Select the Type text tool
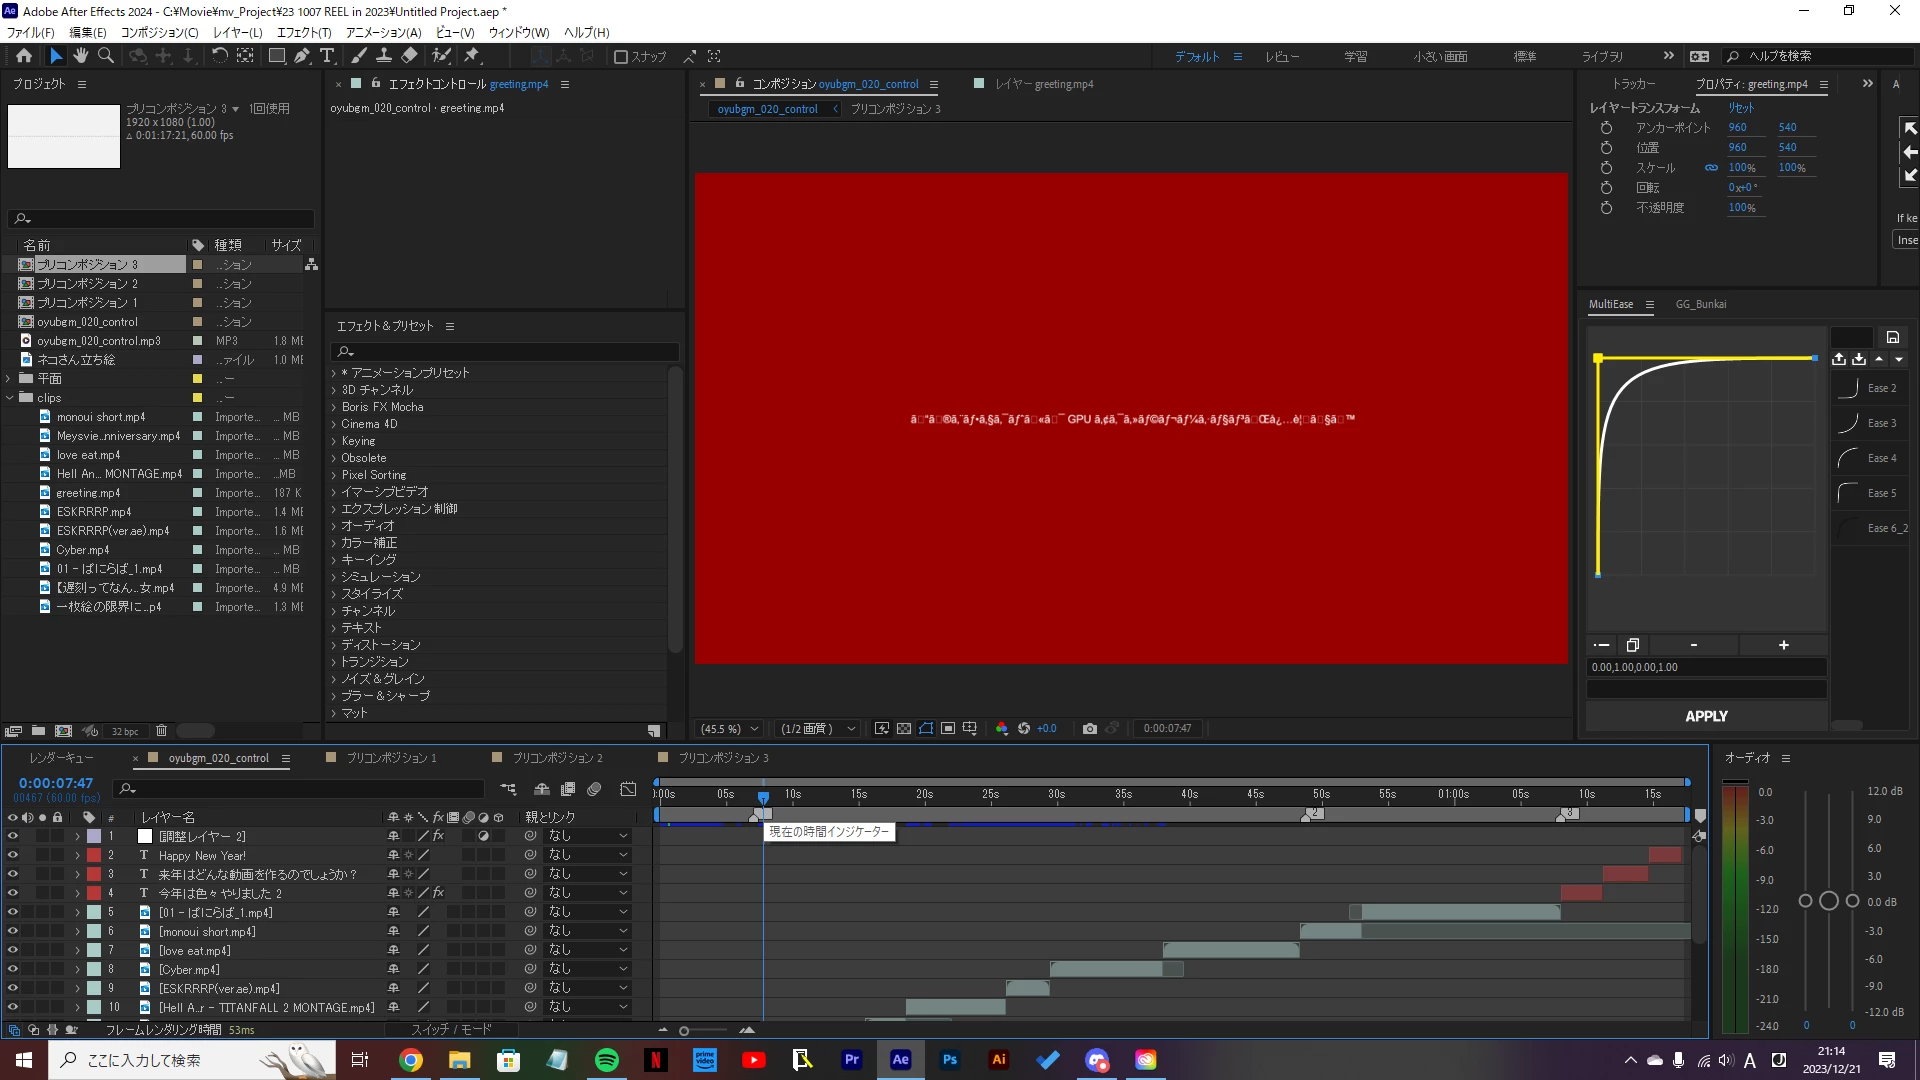 (327, 56)
